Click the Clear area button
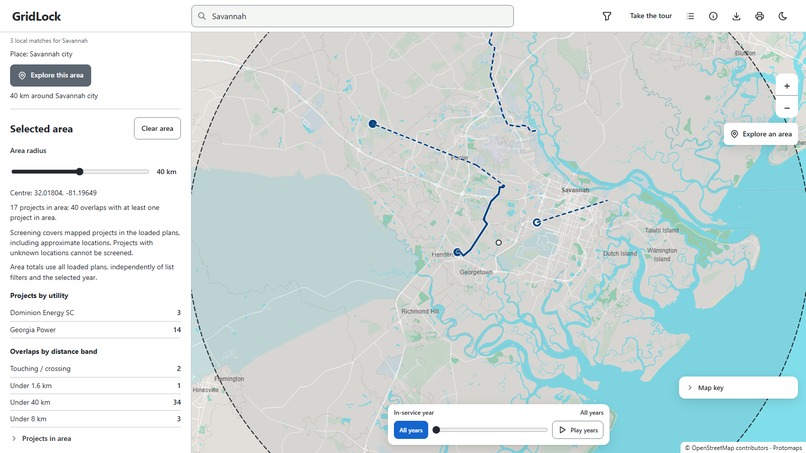806x453 pixels. point(157,129)
